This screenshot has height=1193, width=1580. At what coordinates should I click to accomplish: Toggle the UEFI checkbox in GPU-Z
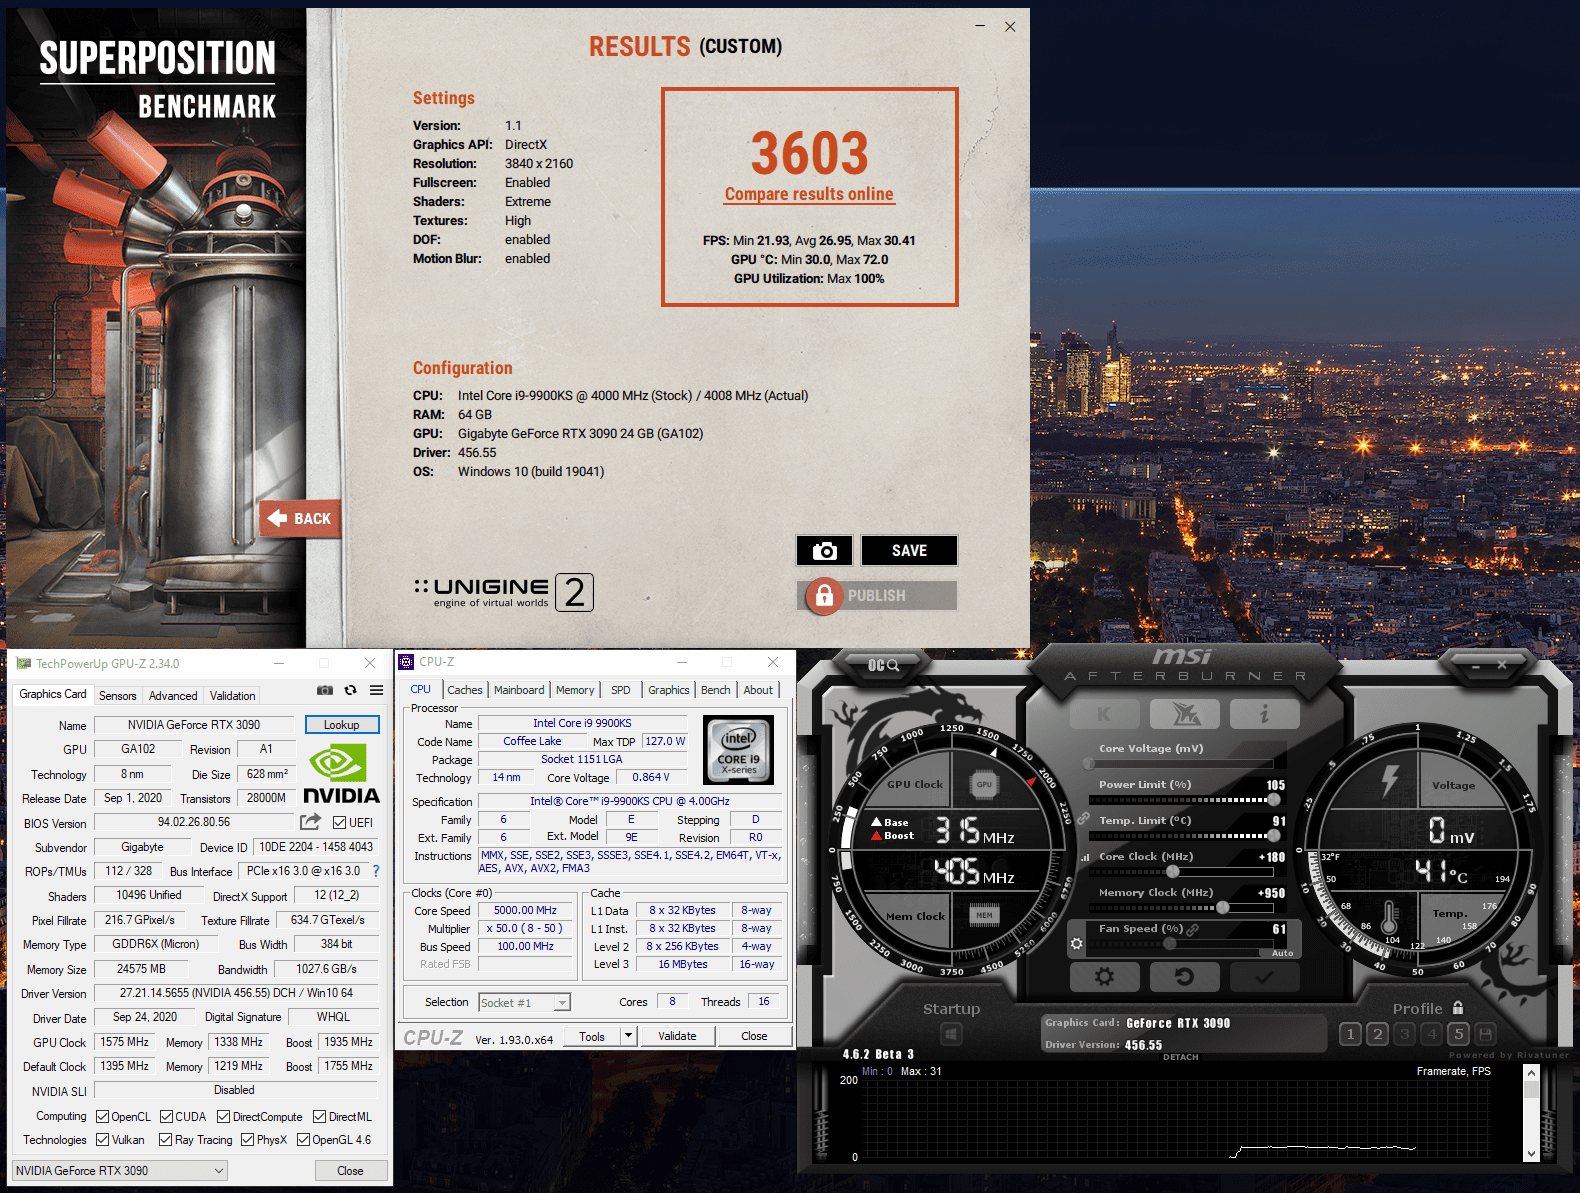[340, 823]
